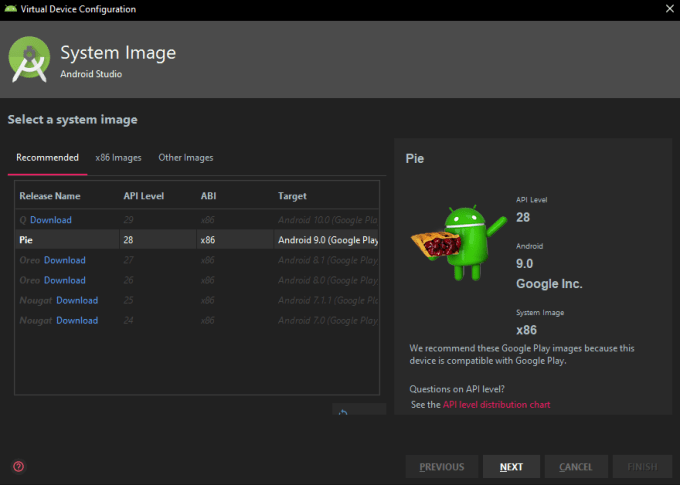This screenshot has height=485, width=680.
Task: Click API level 27 cell
Action: (128, 260)
